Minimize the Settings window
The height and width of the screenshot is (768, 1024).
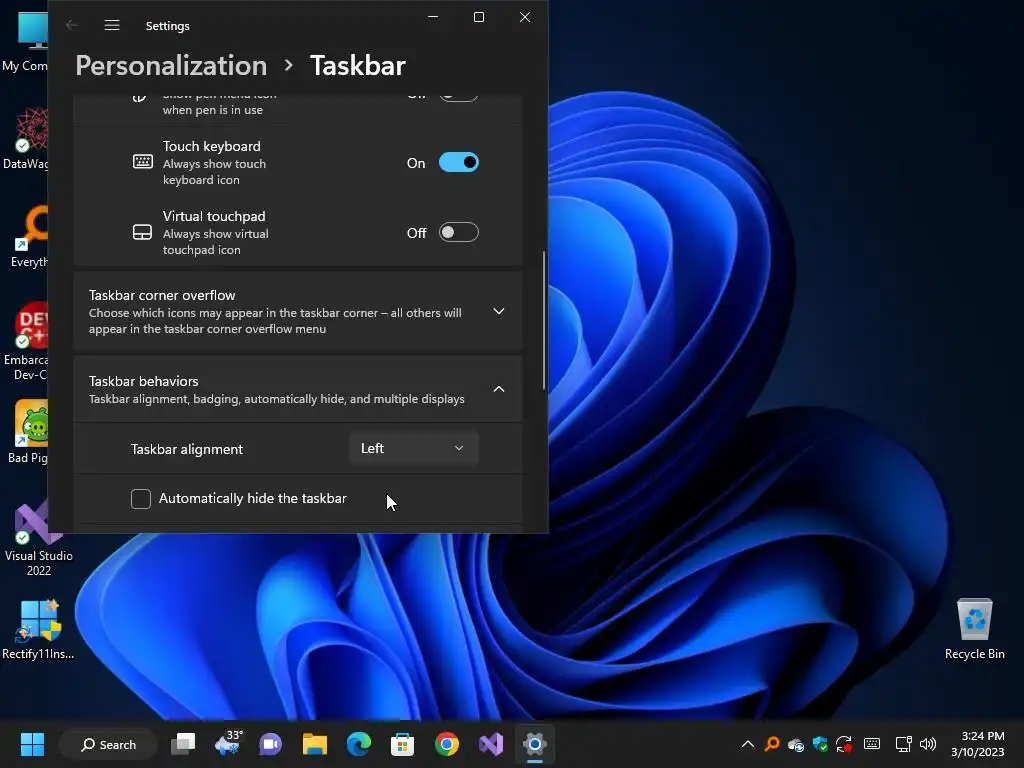pyautogui.click(x=433, y=18)
